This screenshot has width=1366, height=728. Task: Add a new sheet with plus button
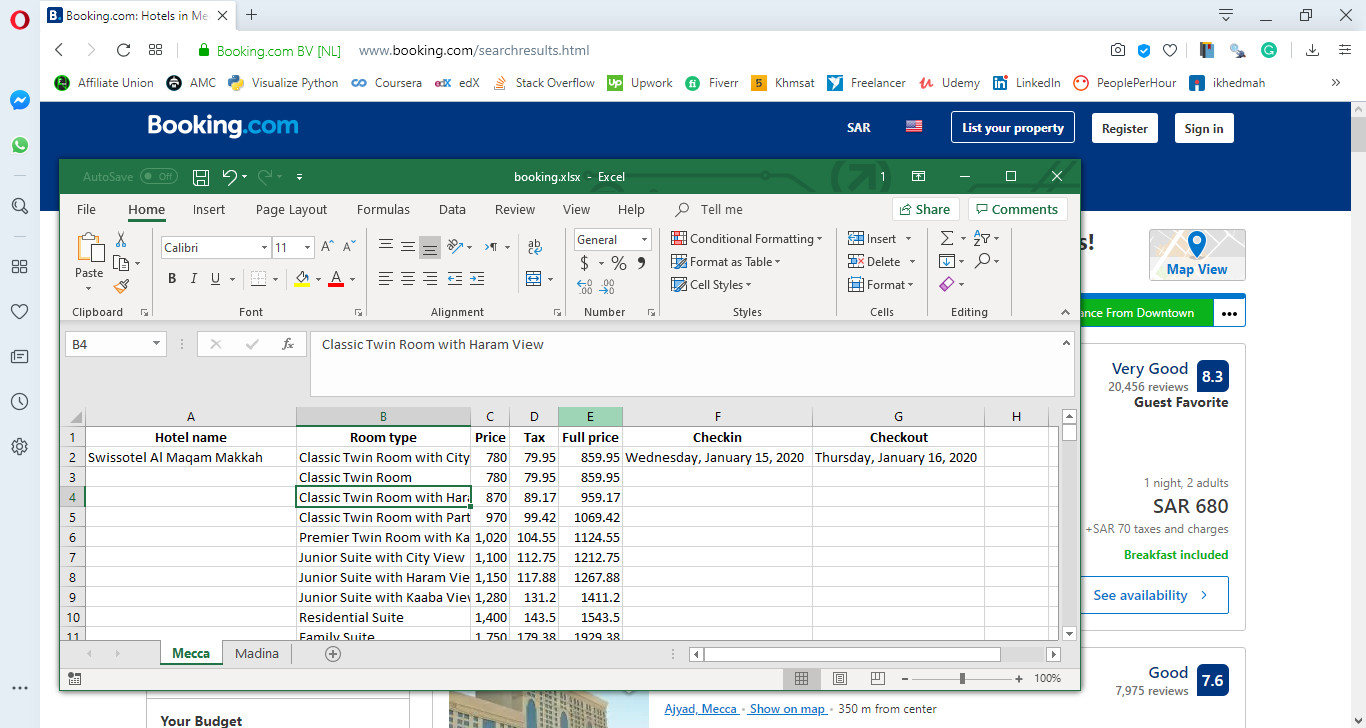click(x=333, y=653)
